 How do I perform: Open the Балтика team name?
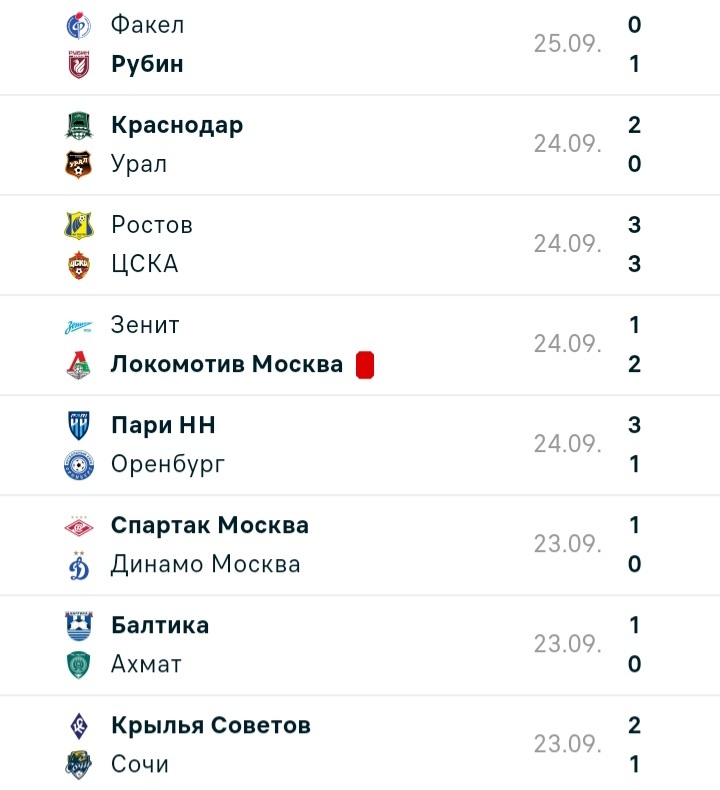coord(160,625)
